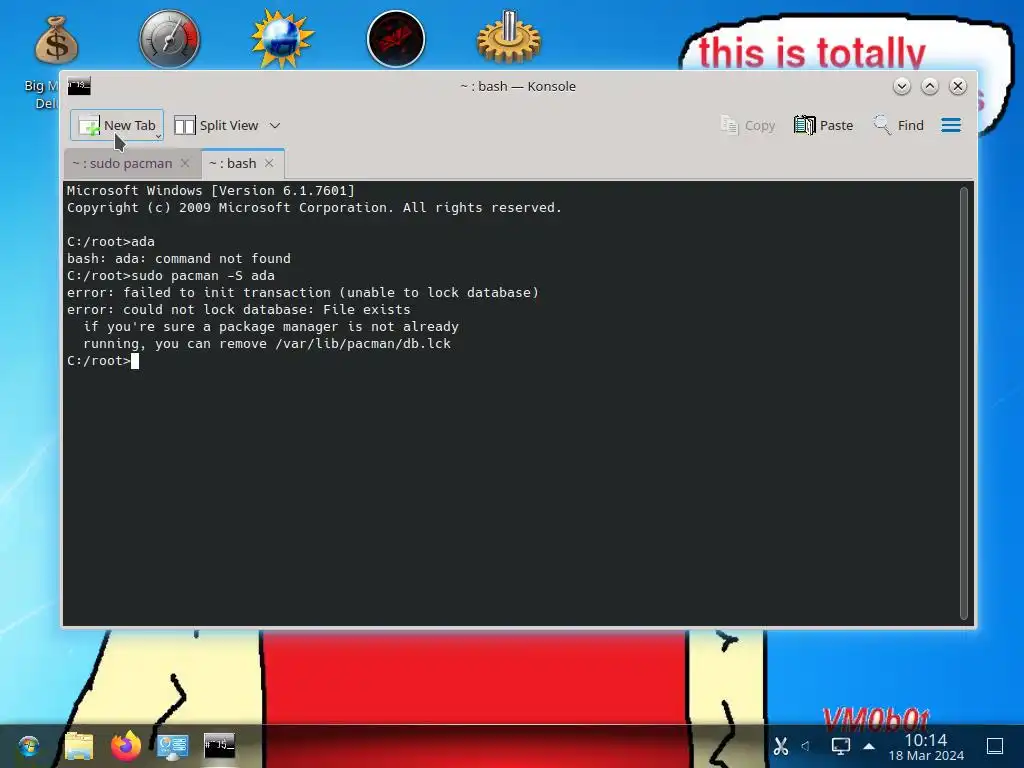This screenshot has width=1024, height=768.
Task: Expand the Split View chevron
Action: 275,125
